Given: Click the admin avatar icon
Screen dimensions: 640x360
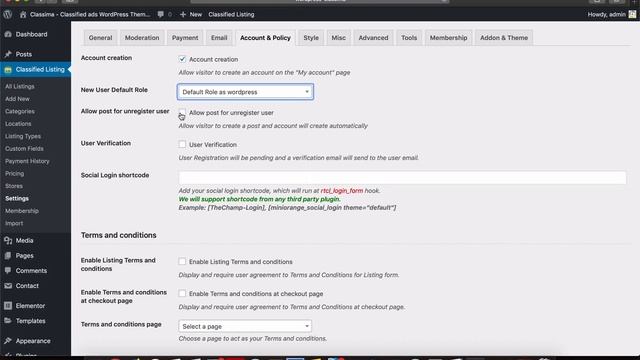Looking at the screenshot, I should pos(632,14).
